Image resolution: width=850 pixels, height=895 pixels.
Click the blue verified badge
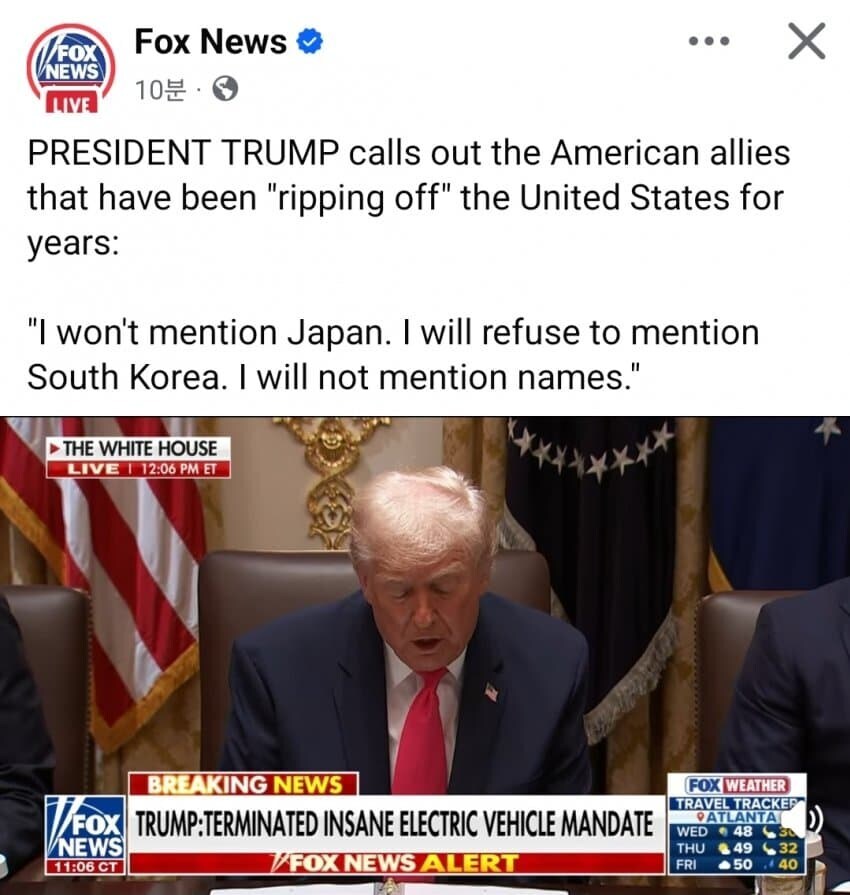click(311, 42)
